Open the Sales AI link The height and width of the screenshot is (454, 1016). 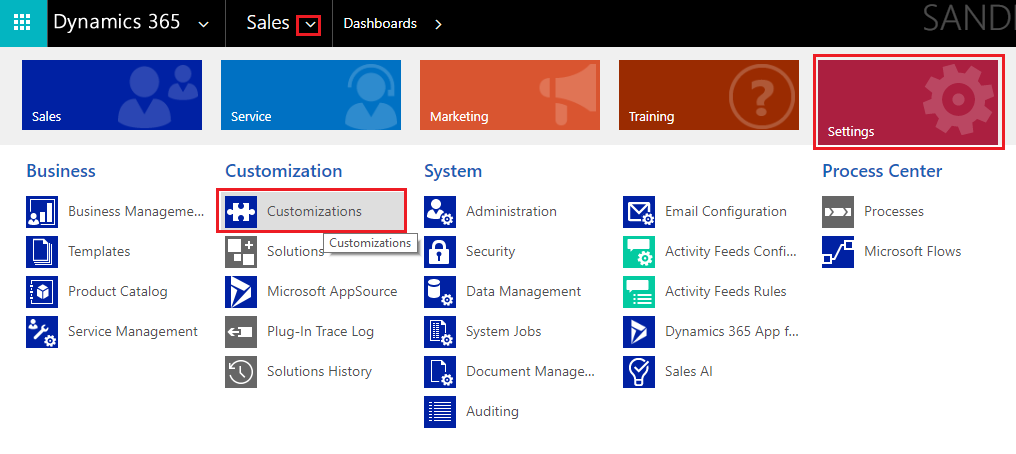click(x=689, y=372)
